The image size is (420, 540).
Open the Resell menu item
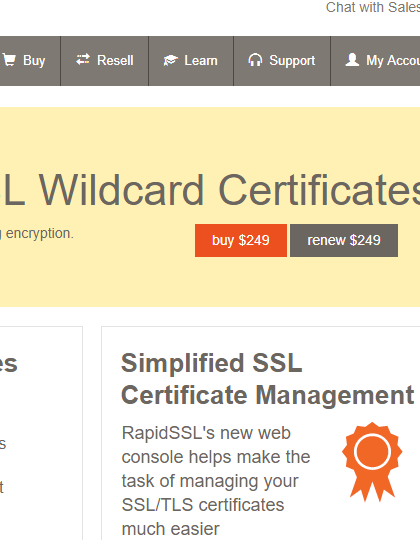click(105, 61)
